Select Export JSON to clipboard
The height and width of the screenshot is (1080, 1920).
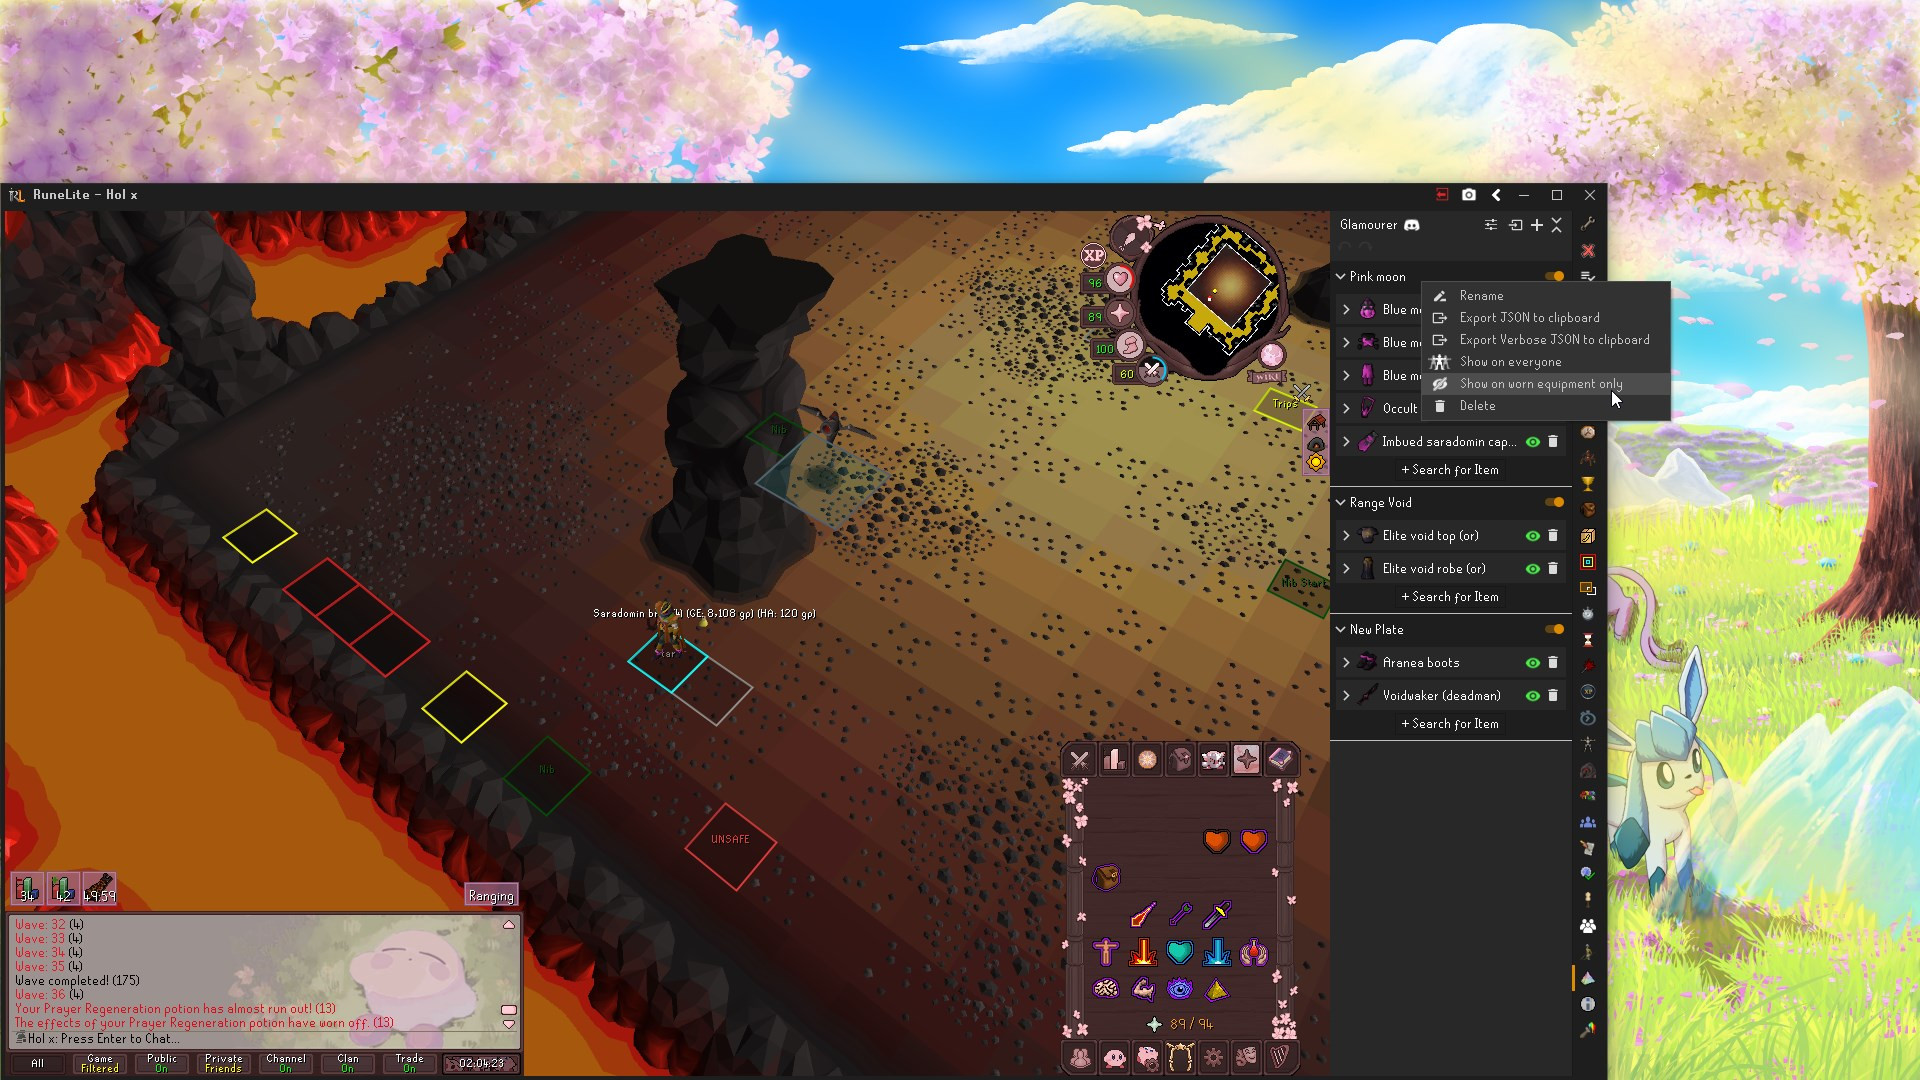point(1545,318)
